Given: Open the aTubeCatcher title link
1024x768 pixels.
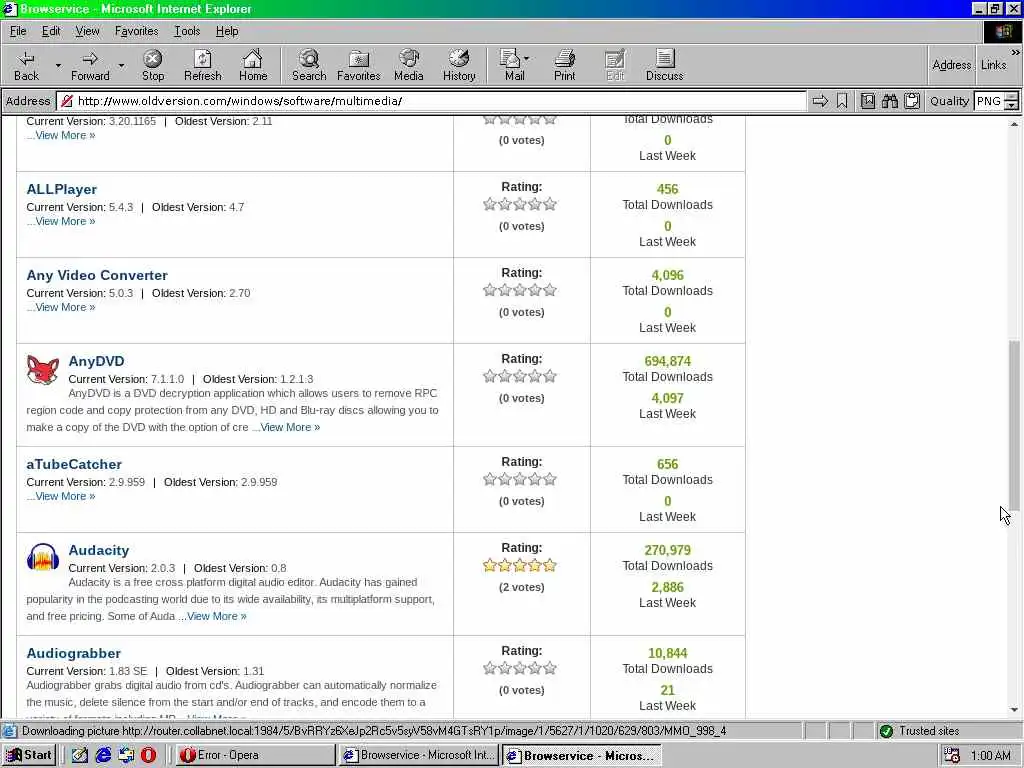Looking at the screenshot, I should point(74,464).
